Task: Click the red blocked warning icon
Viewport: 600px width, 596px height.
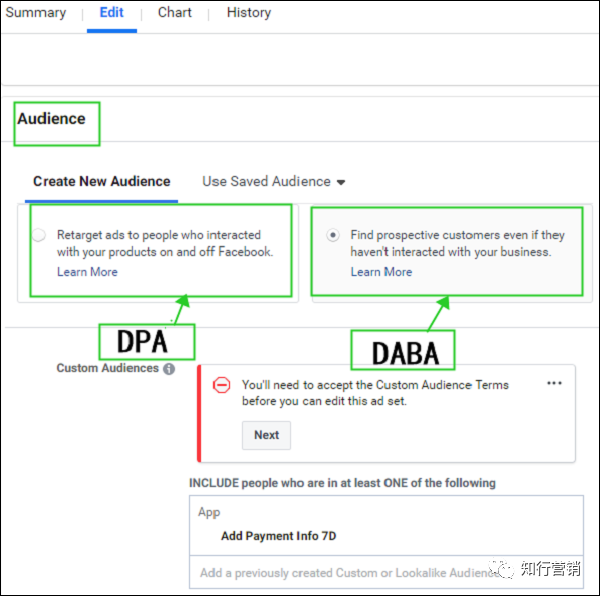Action: click(x=221, y=385)
